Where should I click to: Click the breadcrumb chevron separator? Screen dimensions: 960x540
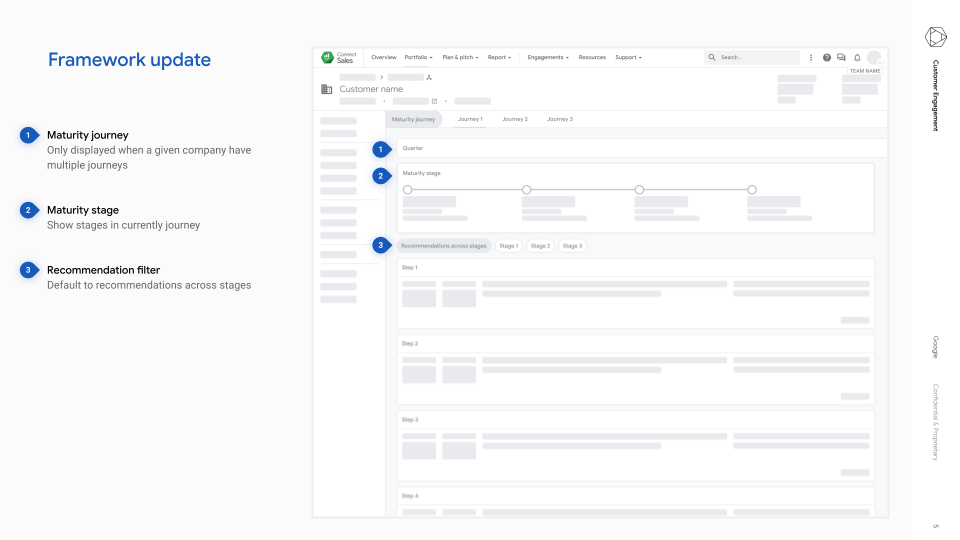point(381,77)
